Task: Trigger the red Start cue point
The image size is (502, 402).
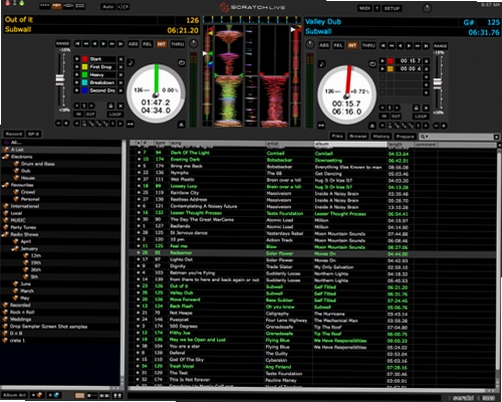Action: pos(77,59)
